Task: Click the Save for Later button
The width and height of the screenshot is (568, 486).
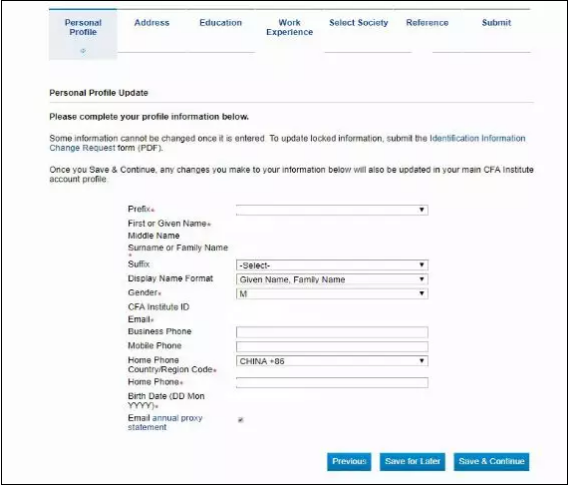Action: tap(413, 462)
